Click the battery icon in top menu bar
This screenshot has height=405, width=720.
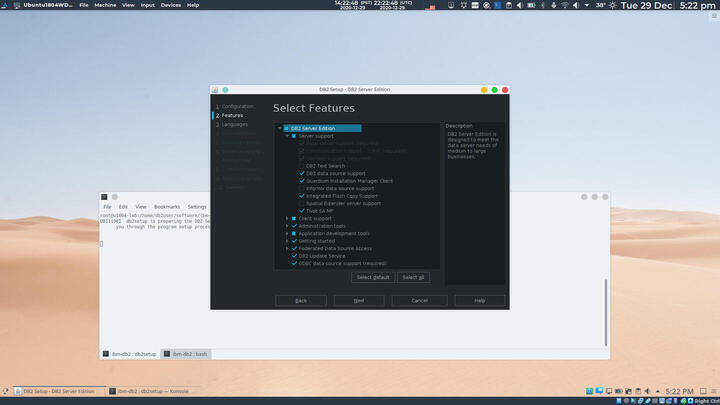(531, 5)
